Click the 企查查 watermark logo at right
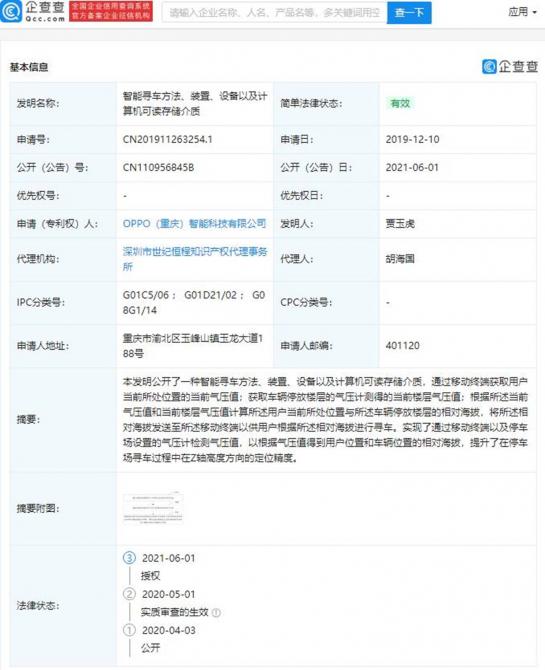Image resolution: width=545 pixels, height=670 pixels. point(510,66)
